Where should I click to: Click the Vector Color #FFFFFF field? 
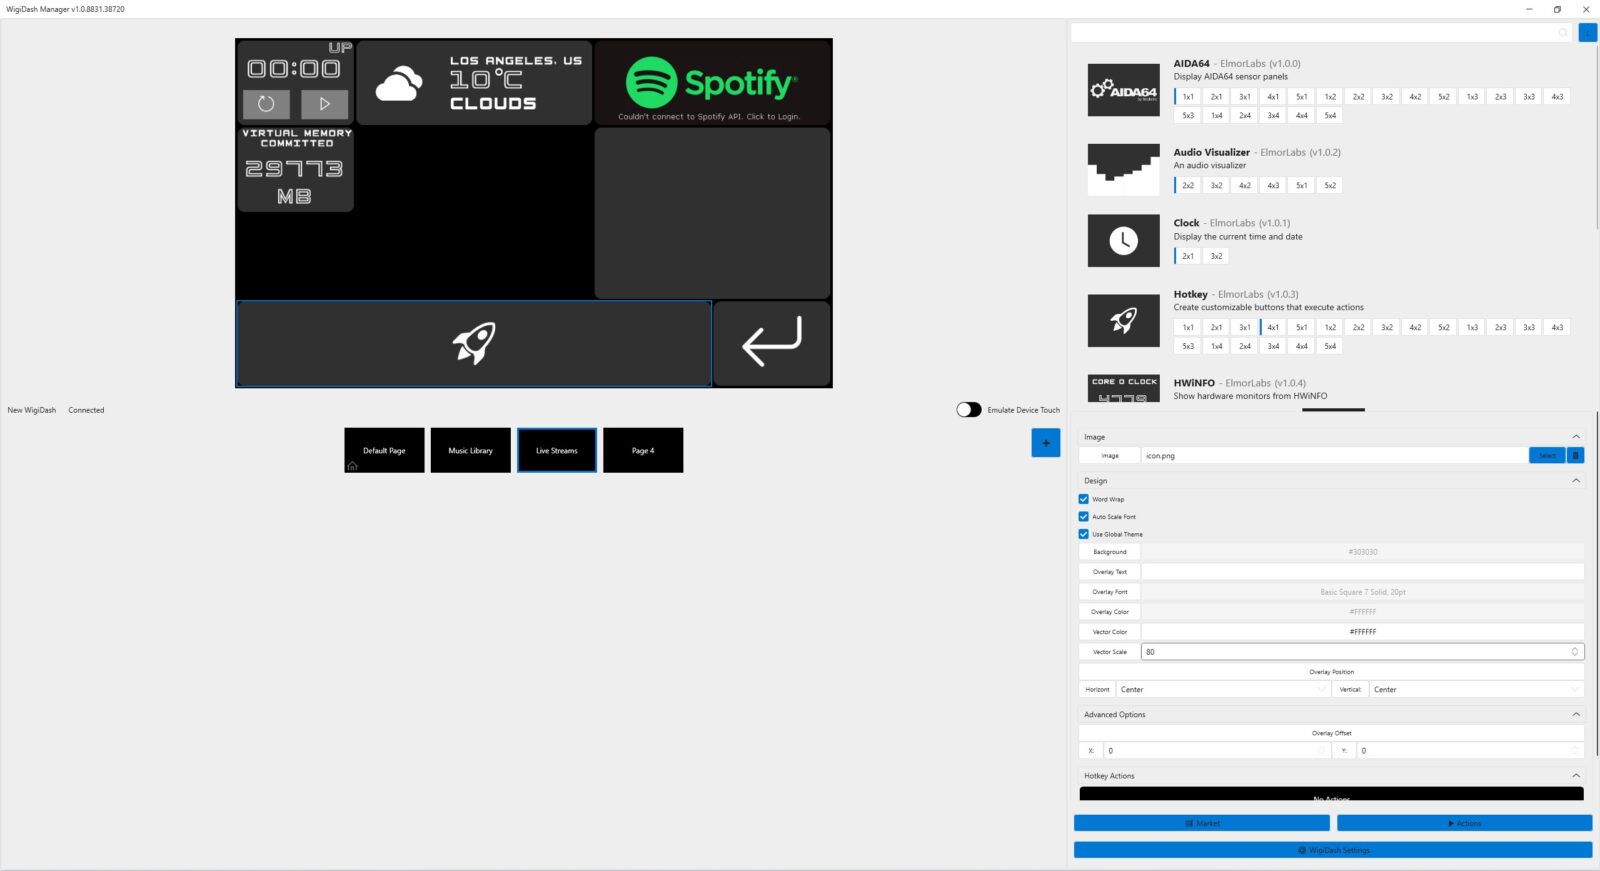coord(1362,632)
